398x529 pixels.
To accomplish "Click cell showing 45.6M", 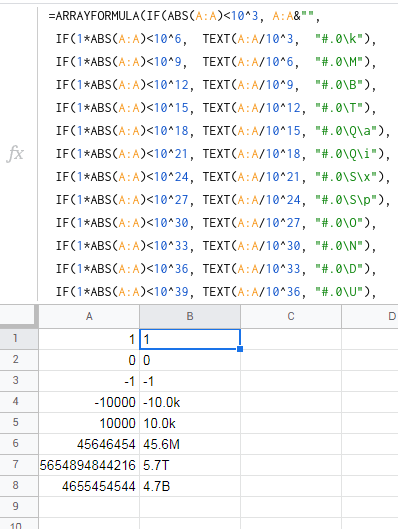I will 190,444.
